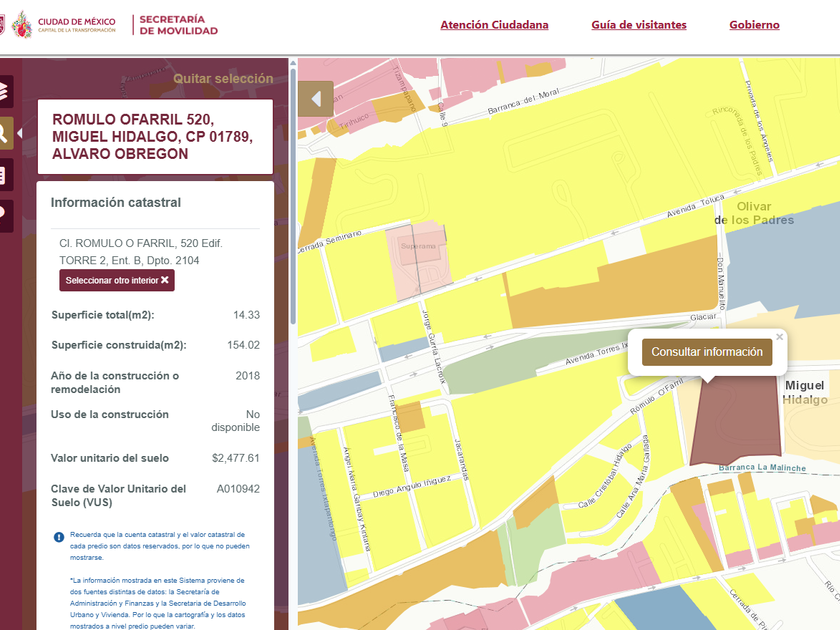Click Consultar información button

(x=707, y=352)
